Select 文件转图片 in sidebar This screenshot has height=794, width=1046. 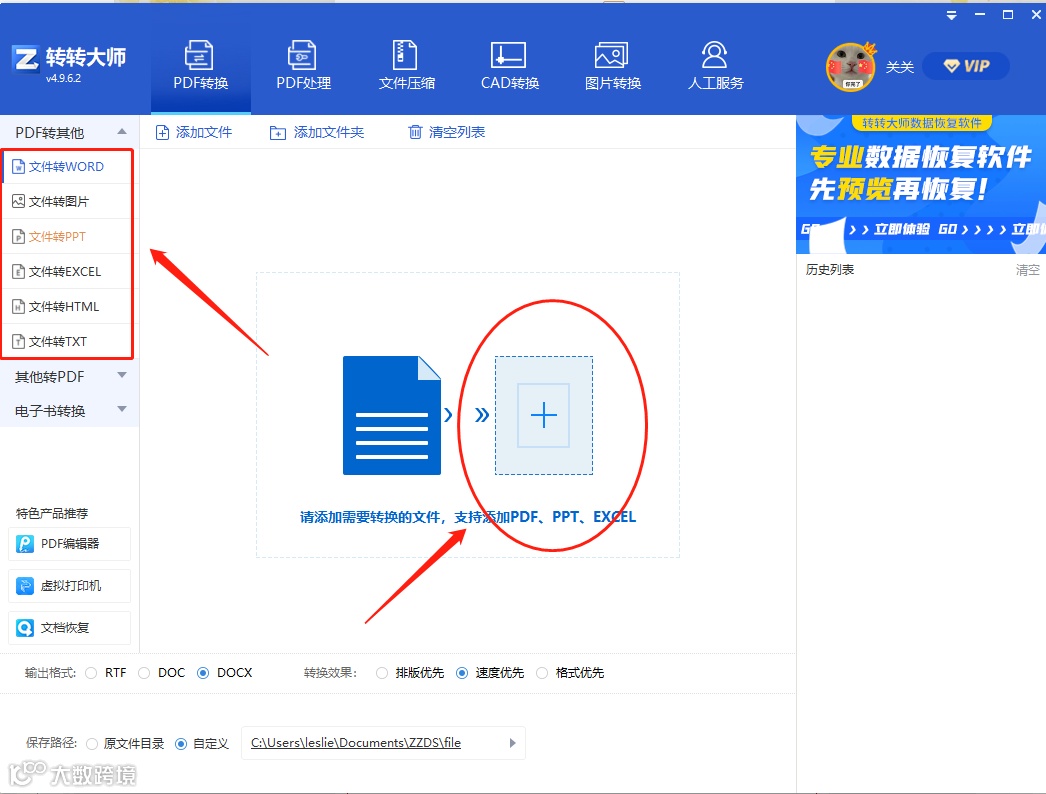[67, 202]
